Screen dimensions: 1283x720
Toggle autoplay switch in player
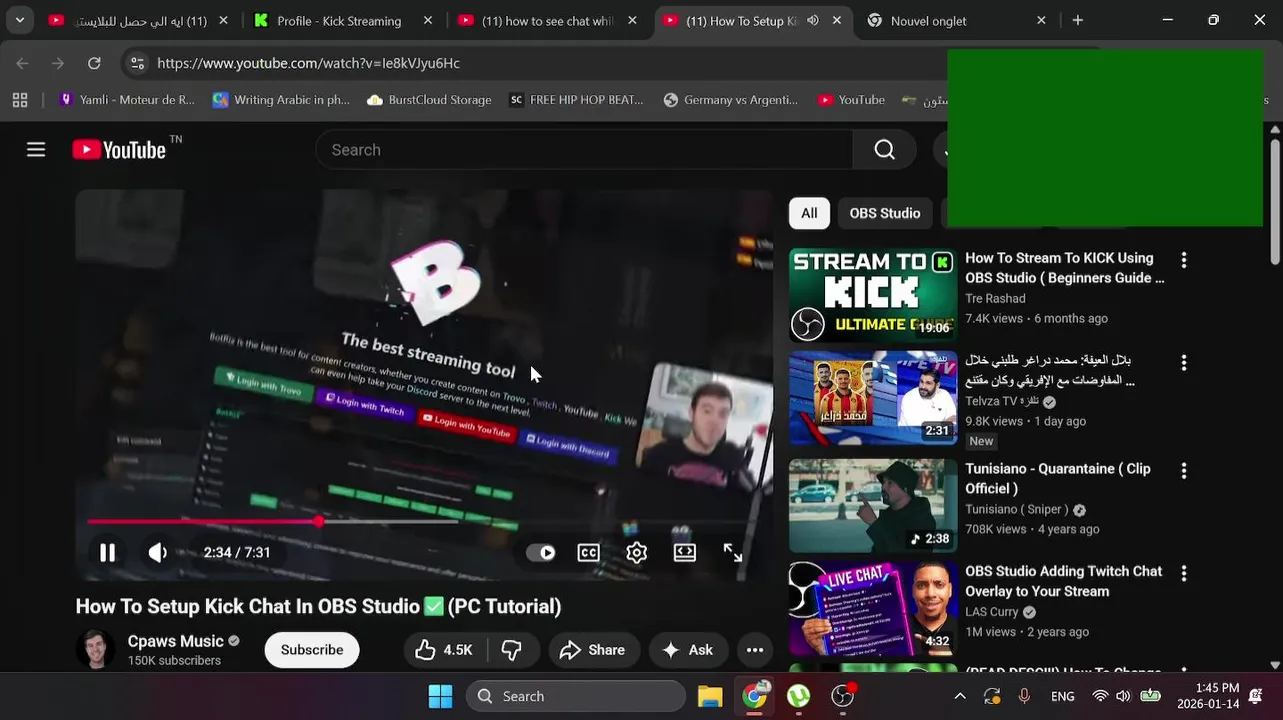click(541, 552)
